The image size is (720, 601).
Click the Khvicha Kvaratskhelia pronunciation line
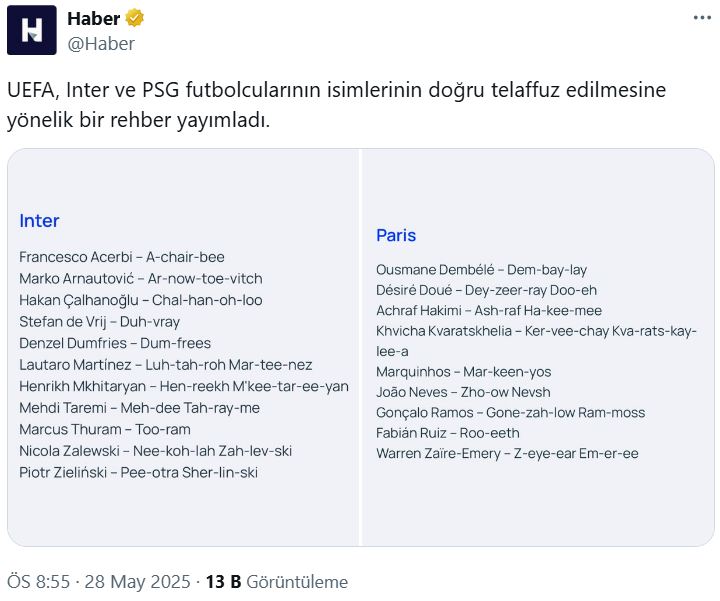click(536, 341)
